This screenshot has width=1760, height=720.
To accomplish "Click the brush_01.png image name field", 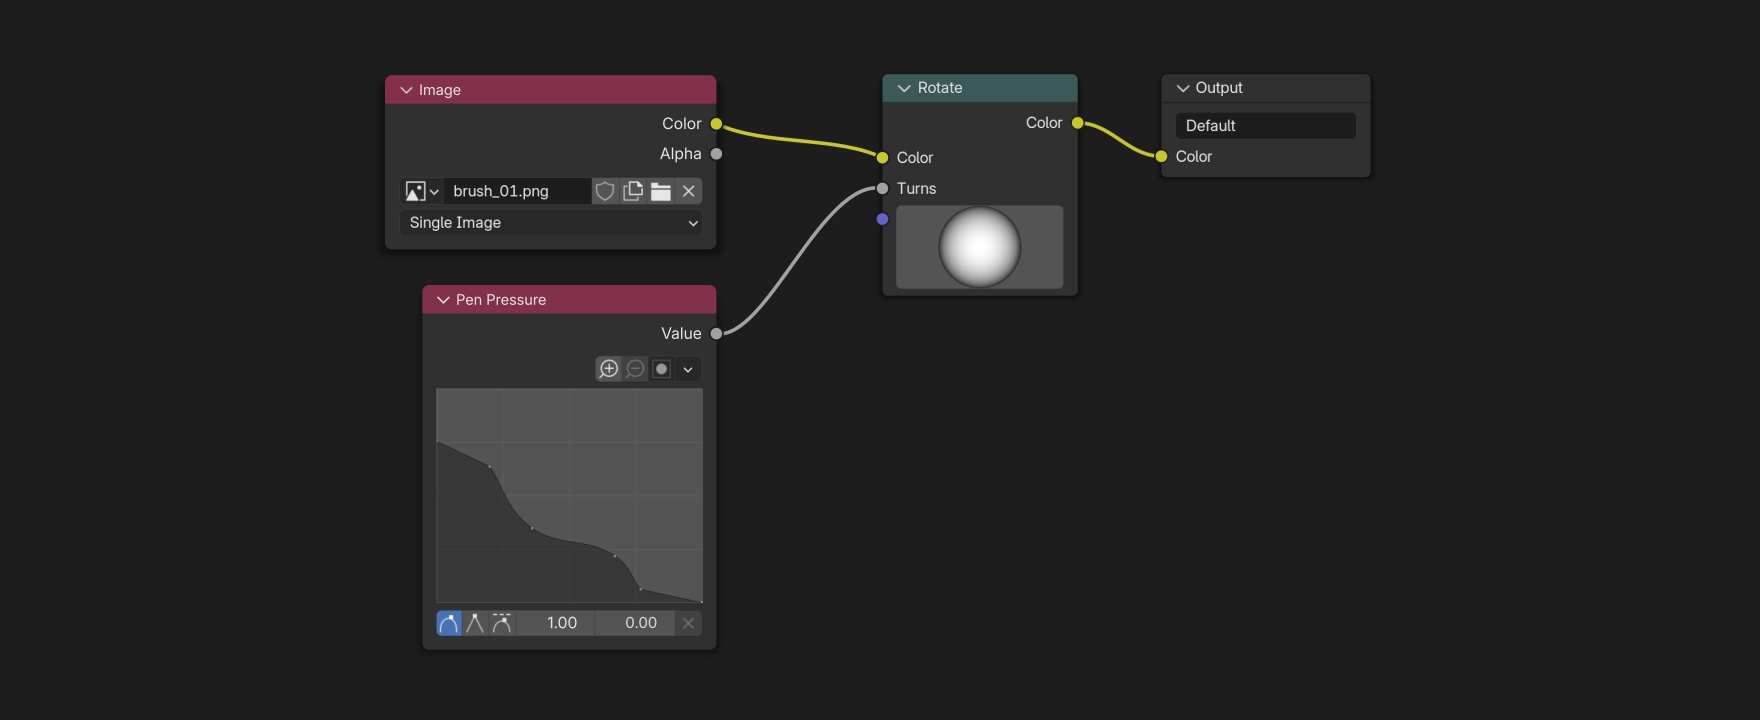I will tap(517, 191).
